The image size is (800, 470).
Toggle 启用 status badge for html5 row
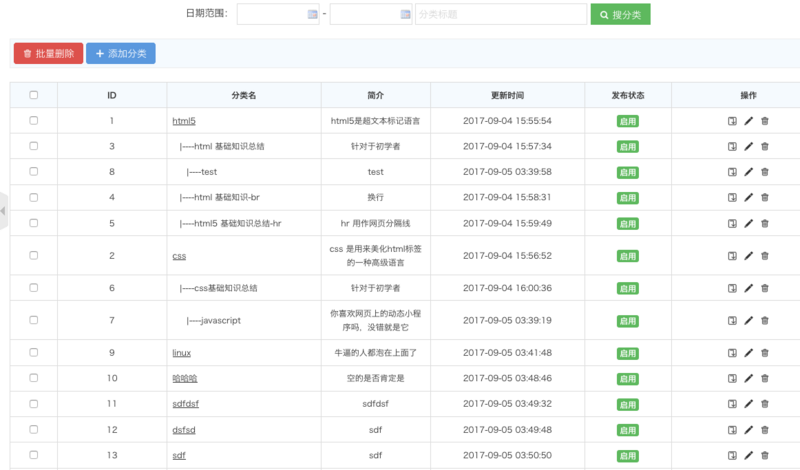628,121
